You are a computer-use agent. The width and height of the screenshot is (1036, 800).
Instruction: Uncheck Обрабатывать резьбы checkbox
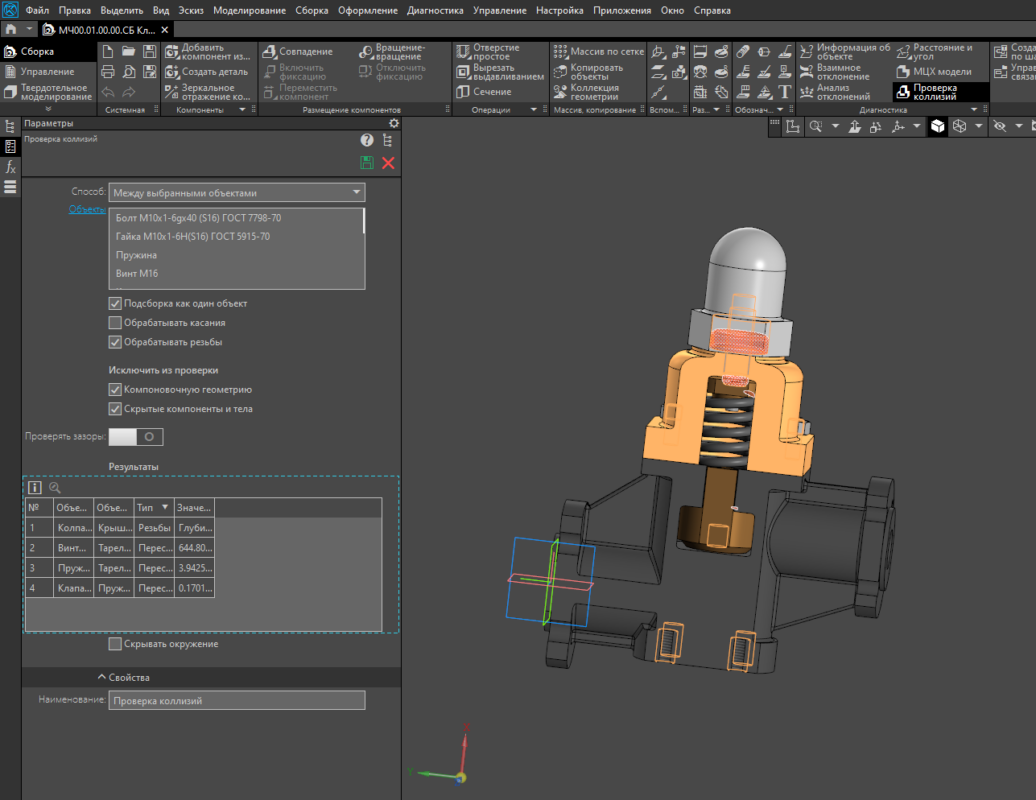pos(115,342)
